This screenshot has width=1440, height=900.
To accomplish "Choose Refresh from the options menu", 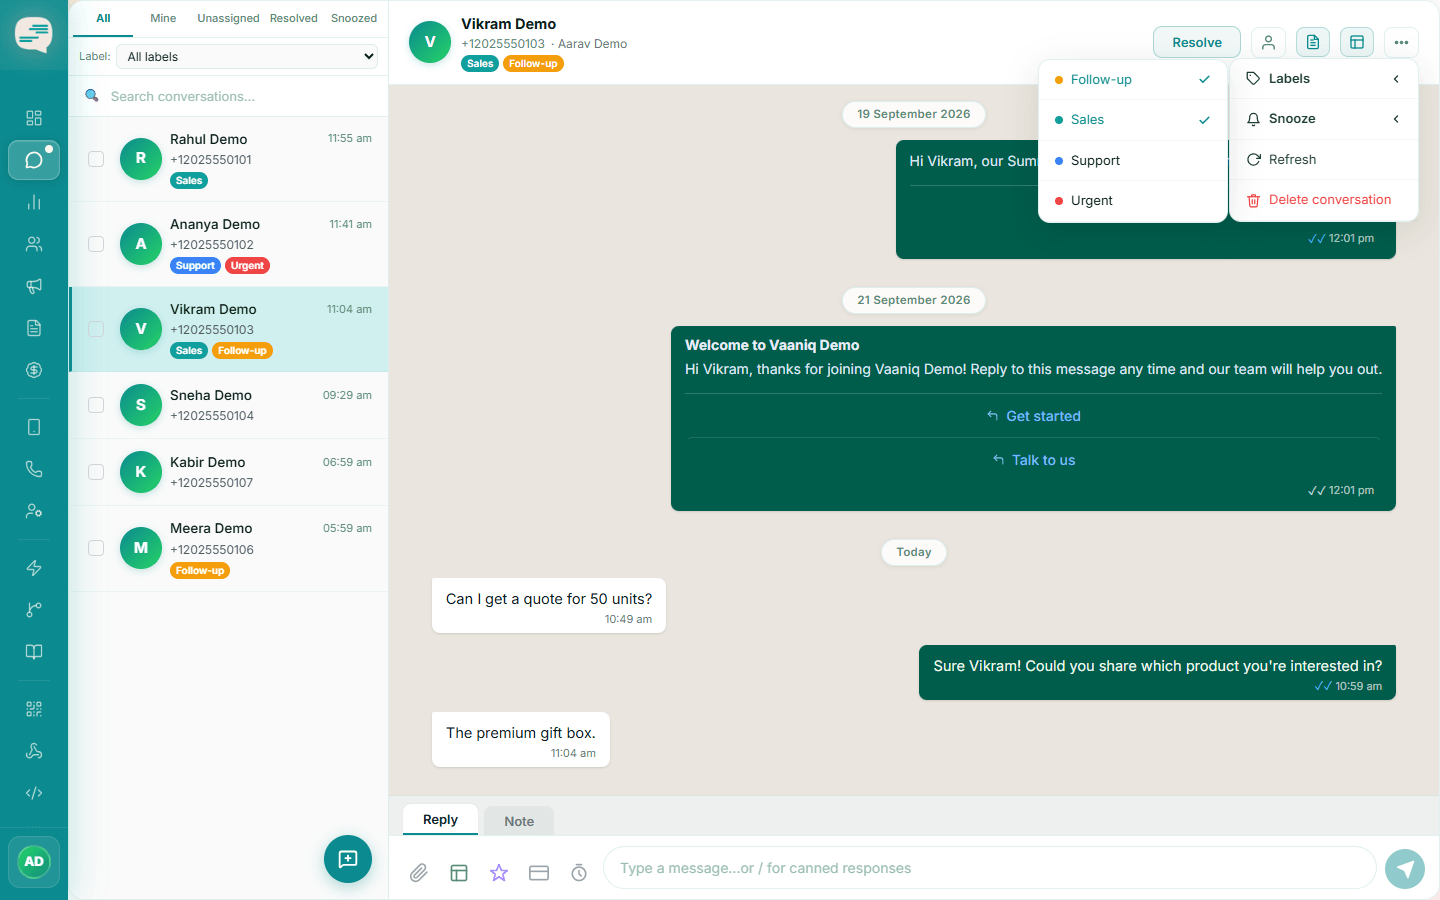I will pyautogui.click(x=1323, y=160).
